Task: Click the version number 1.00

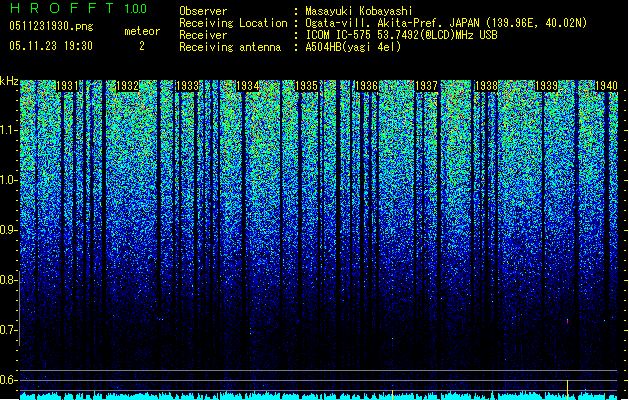Action: coord(136,9)
